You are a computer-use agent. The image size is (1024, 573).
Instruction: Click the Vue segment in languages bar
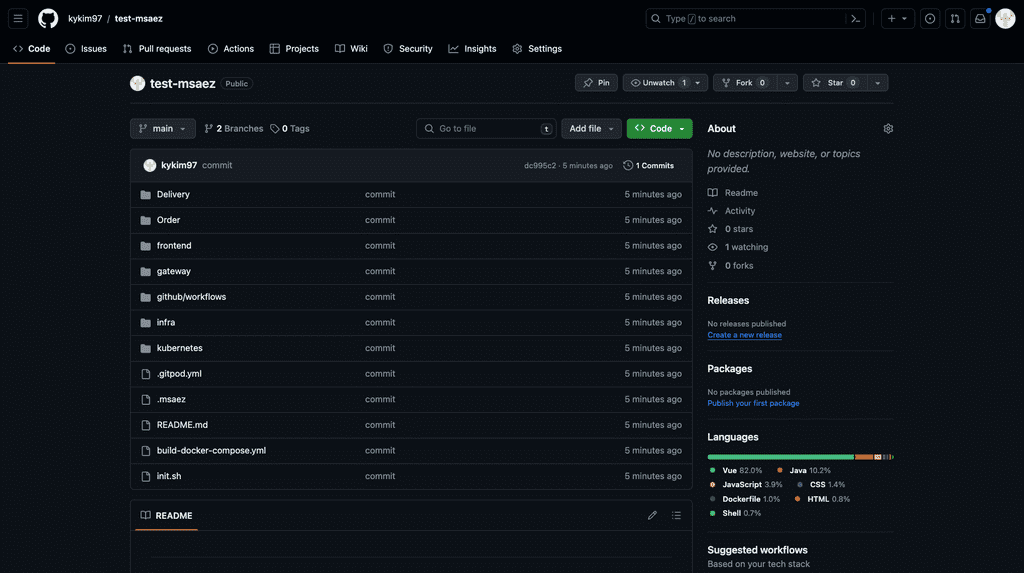780,457
